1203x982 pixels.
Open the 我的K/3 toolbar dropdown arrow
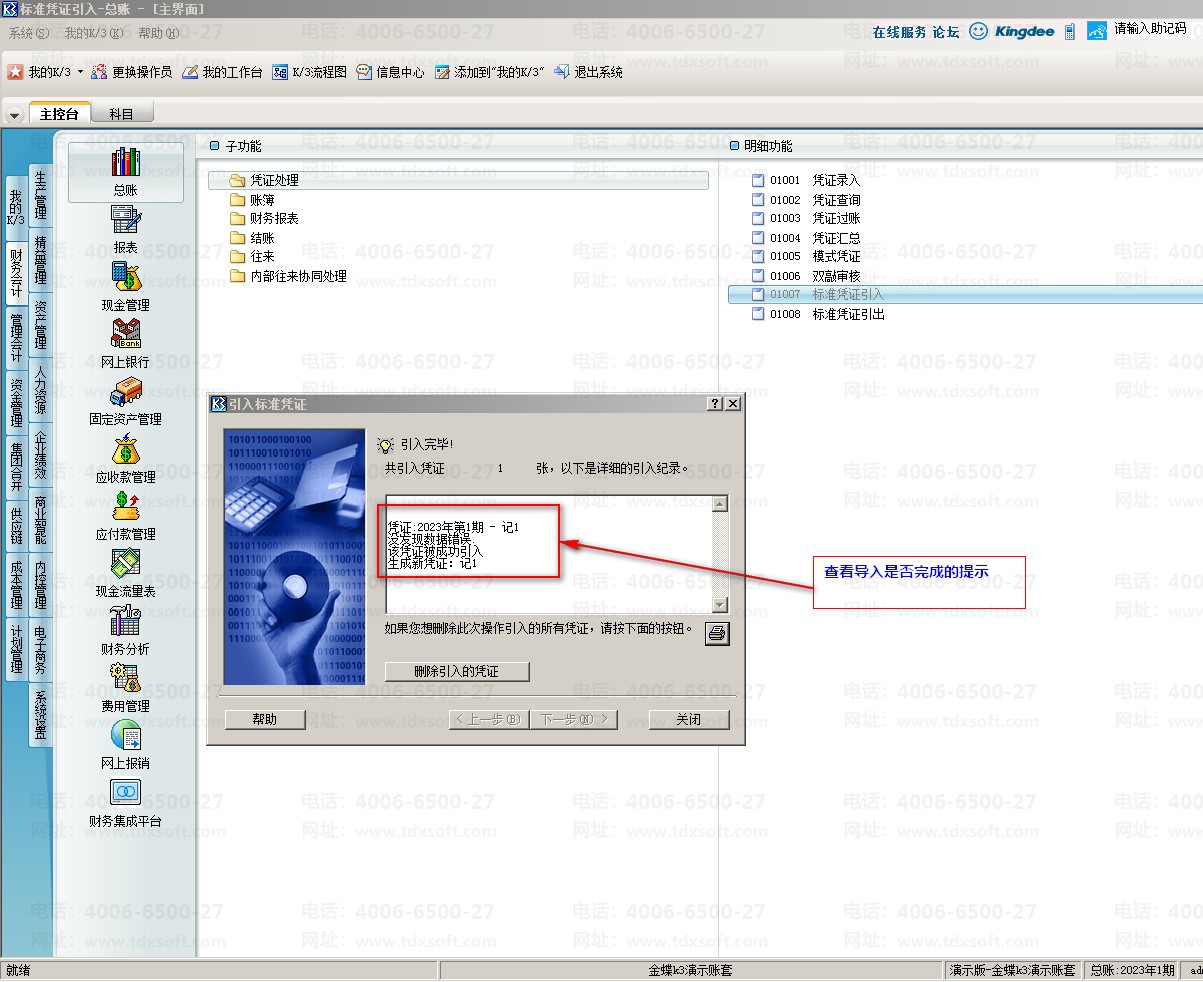pyautogui.click(x=81, y=72)
